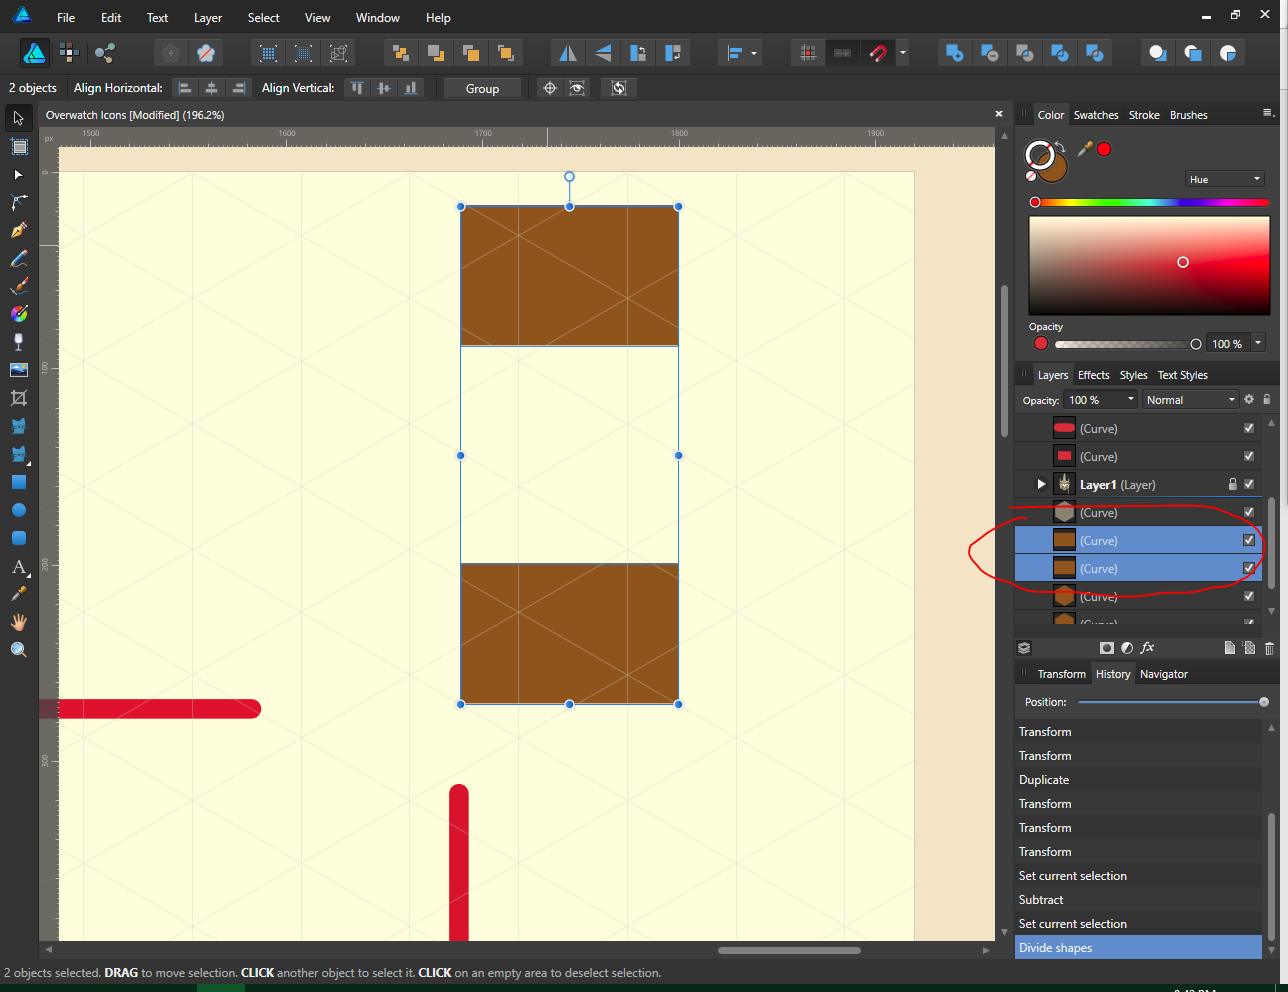Open the Window menu
The width and height of the screenshot is (1288, 992).
(x=378, y=18)
